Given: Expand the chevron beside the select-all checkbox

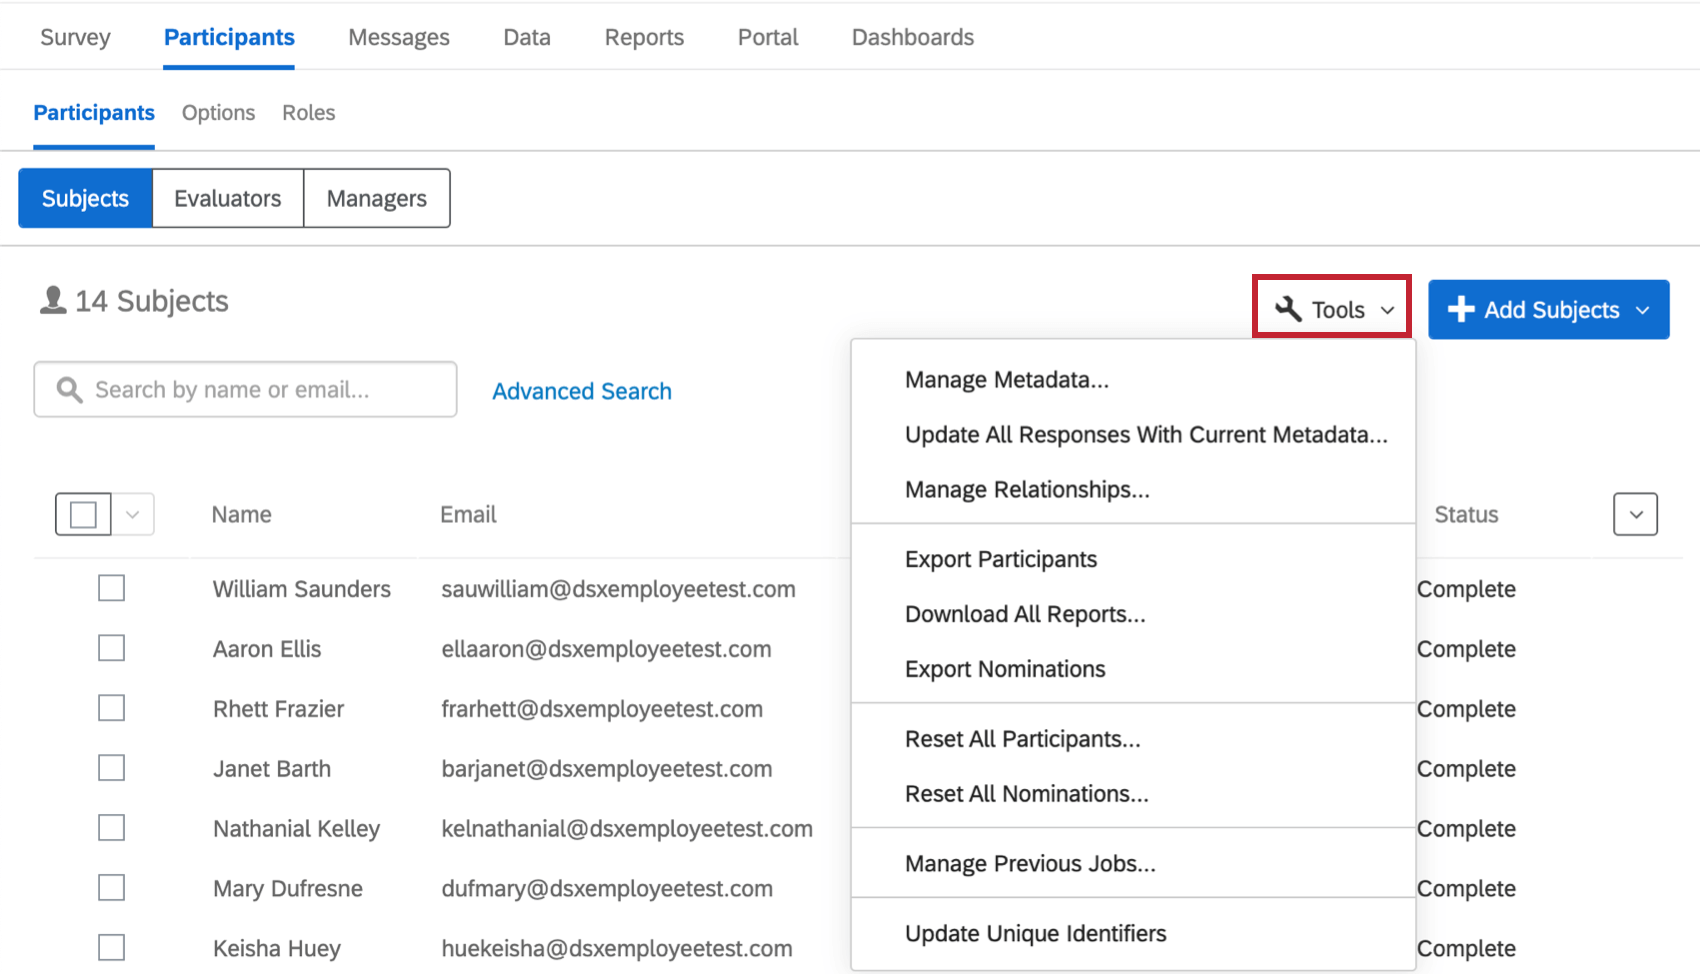Looking at the screenshot, I should click(131, 514).
